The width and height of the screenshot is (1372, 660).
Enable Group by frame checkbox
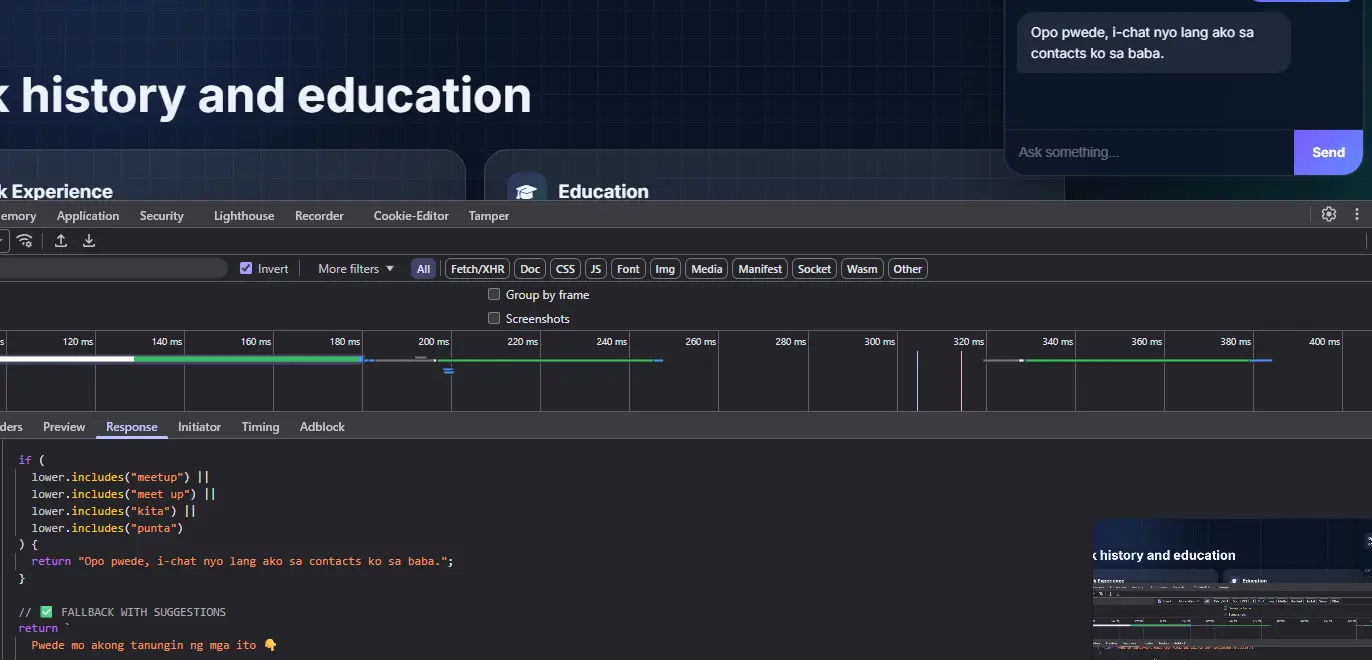(x=494, y=294)
